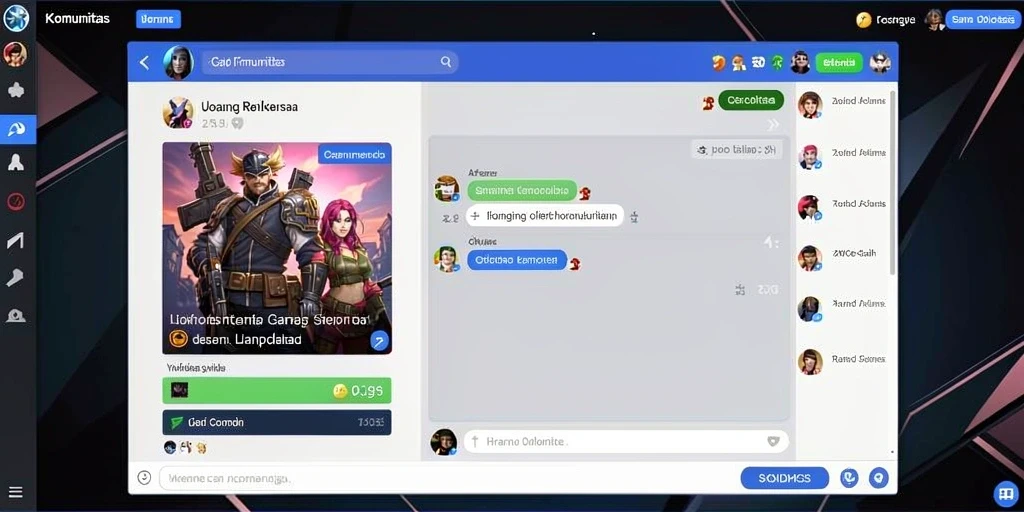Click the gold coin icon in the top bar
The height and width of the screenshot is (512, 1024).
click(x=863, y=20)
